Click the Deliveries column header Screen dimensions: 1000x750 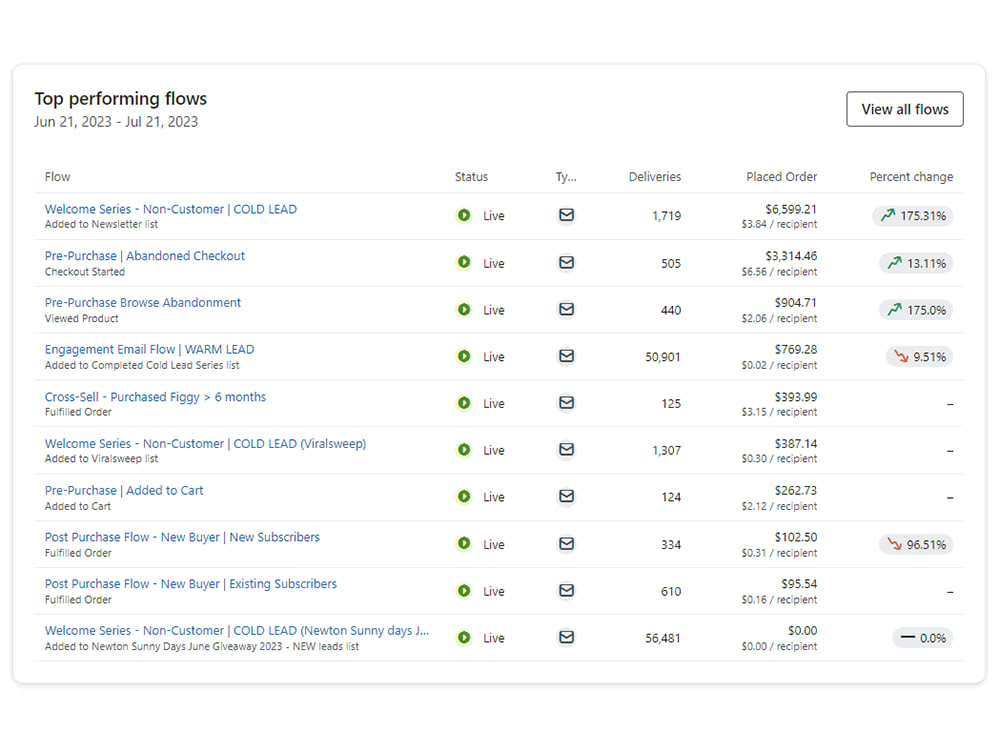pos(654,176)
